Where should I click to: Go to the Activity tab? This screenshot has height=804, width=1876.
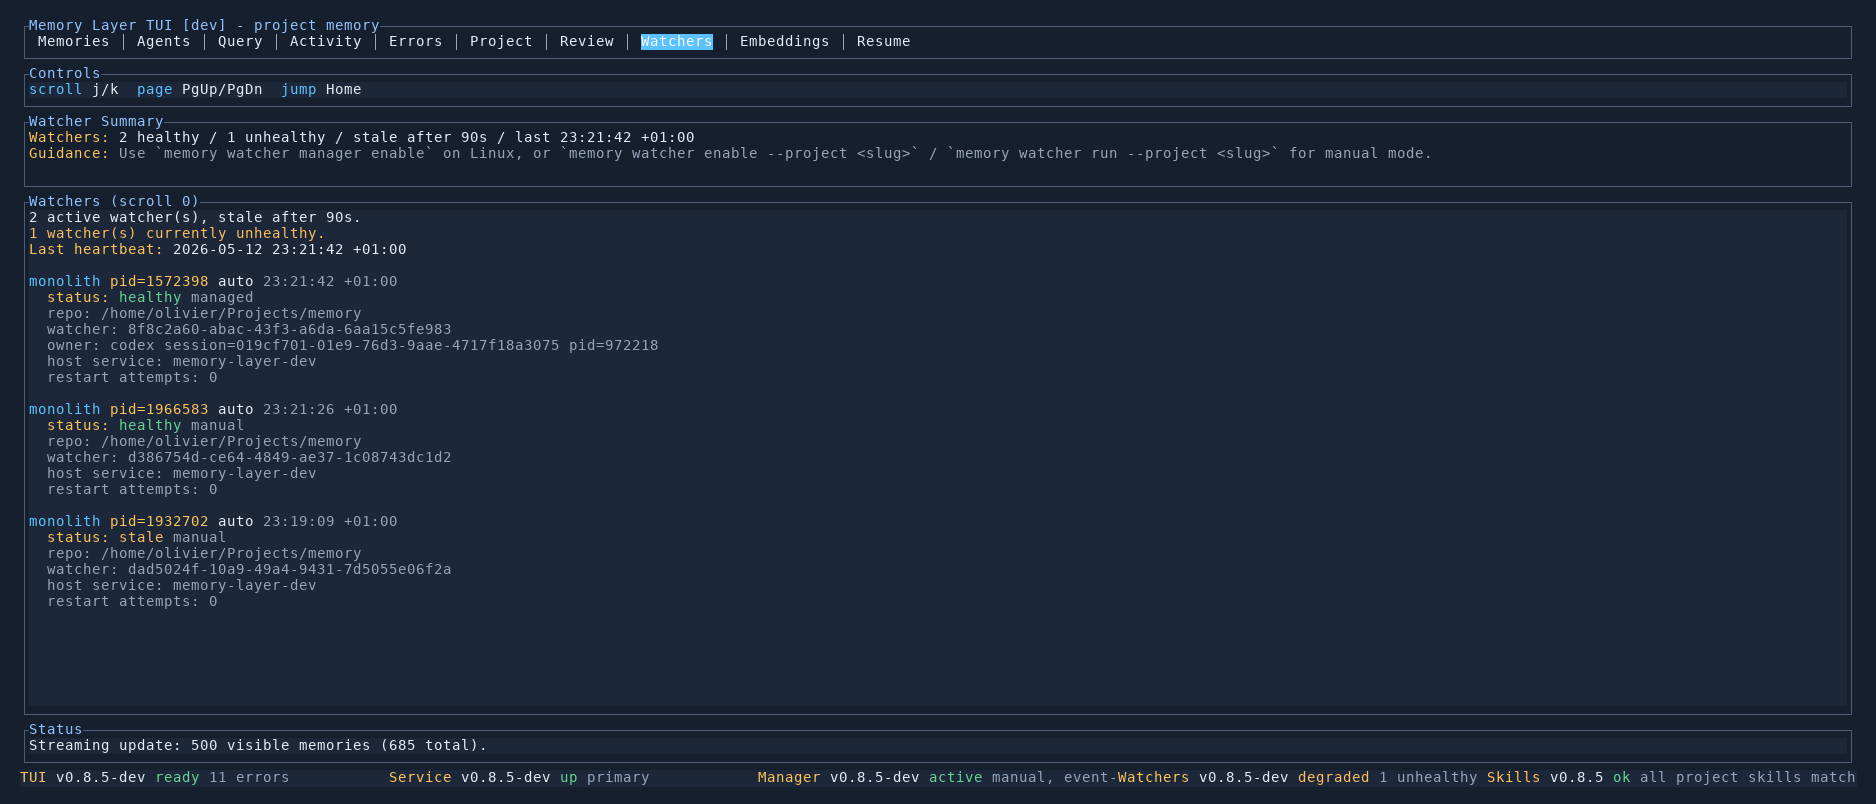(325, 41)
